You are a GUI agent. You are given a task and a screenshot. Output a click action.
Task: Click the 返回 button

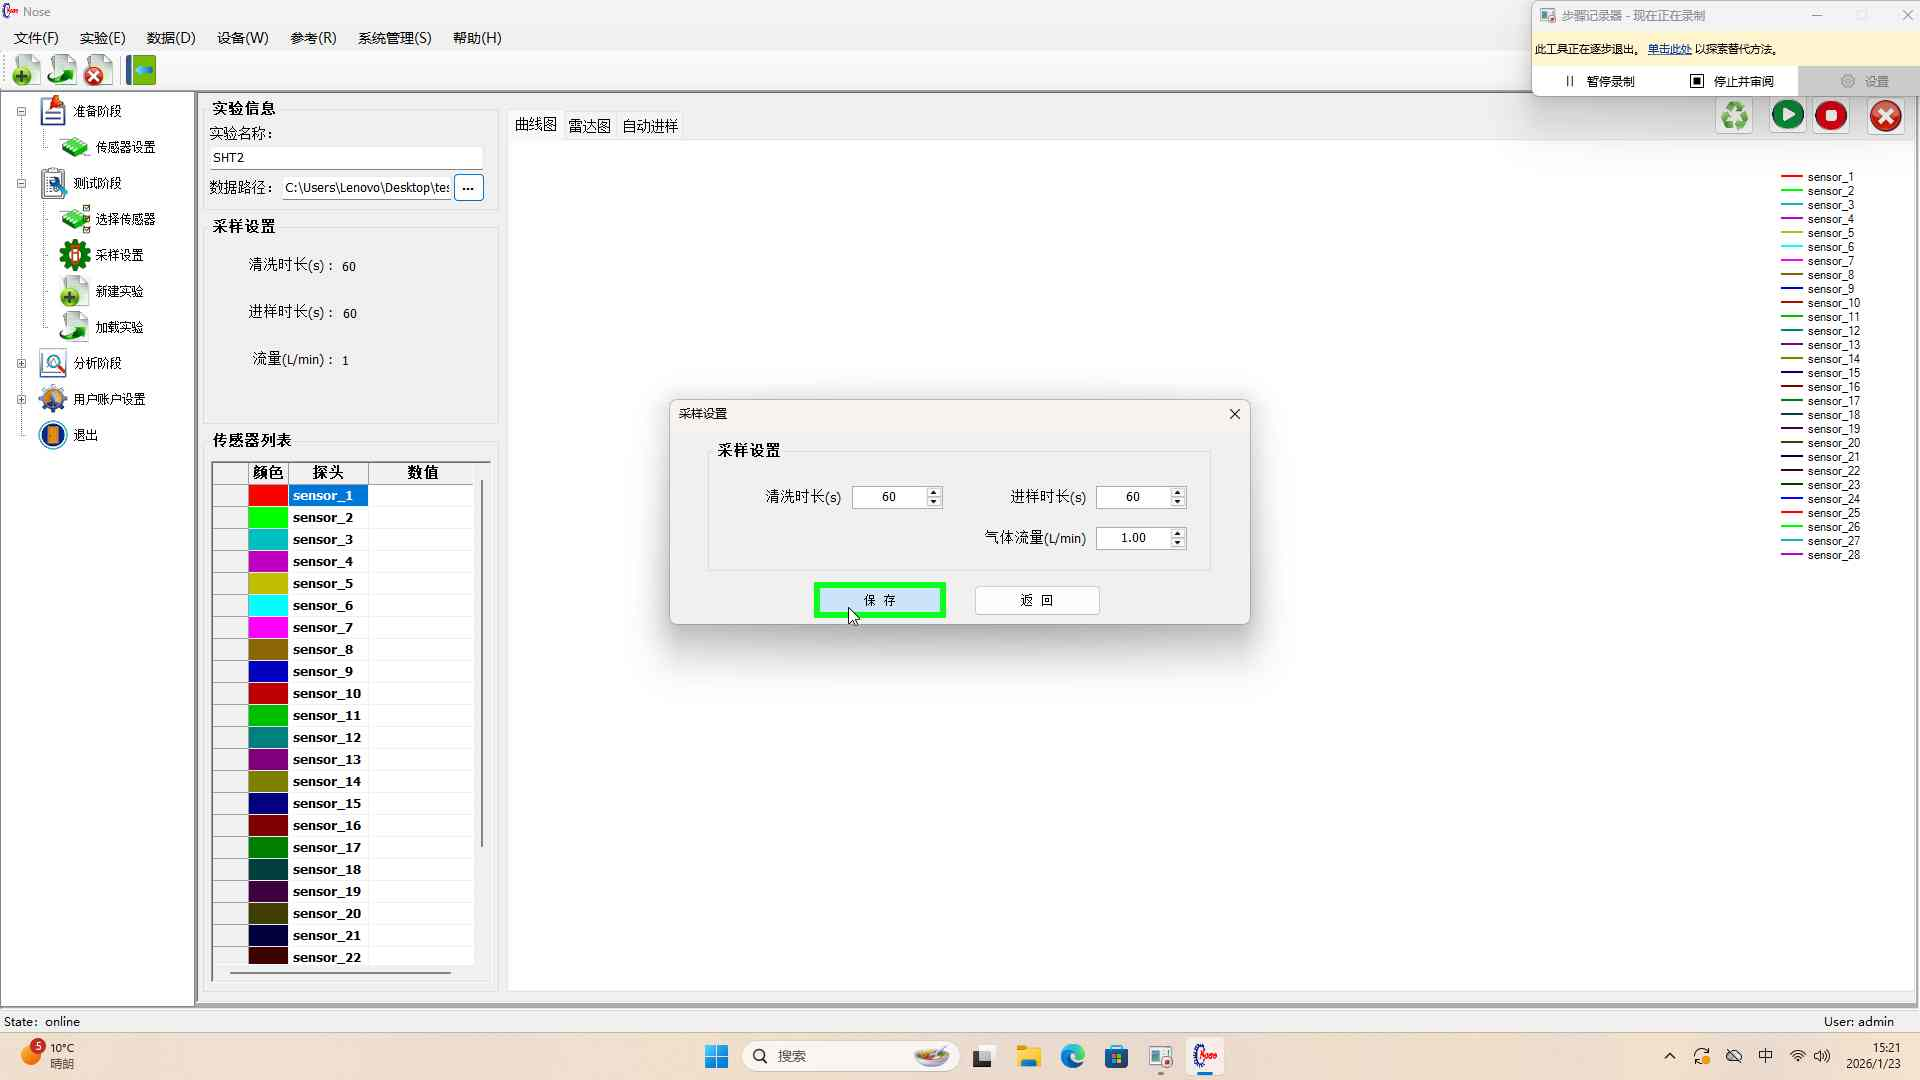pyautogui.click(x=1037, y=600)
